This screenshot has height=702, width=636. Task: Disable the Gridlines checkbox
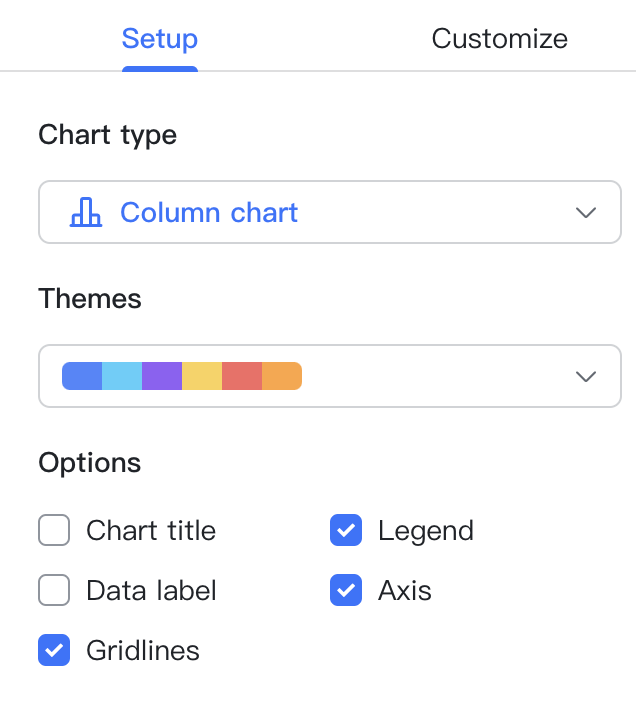tap(54, 650)
